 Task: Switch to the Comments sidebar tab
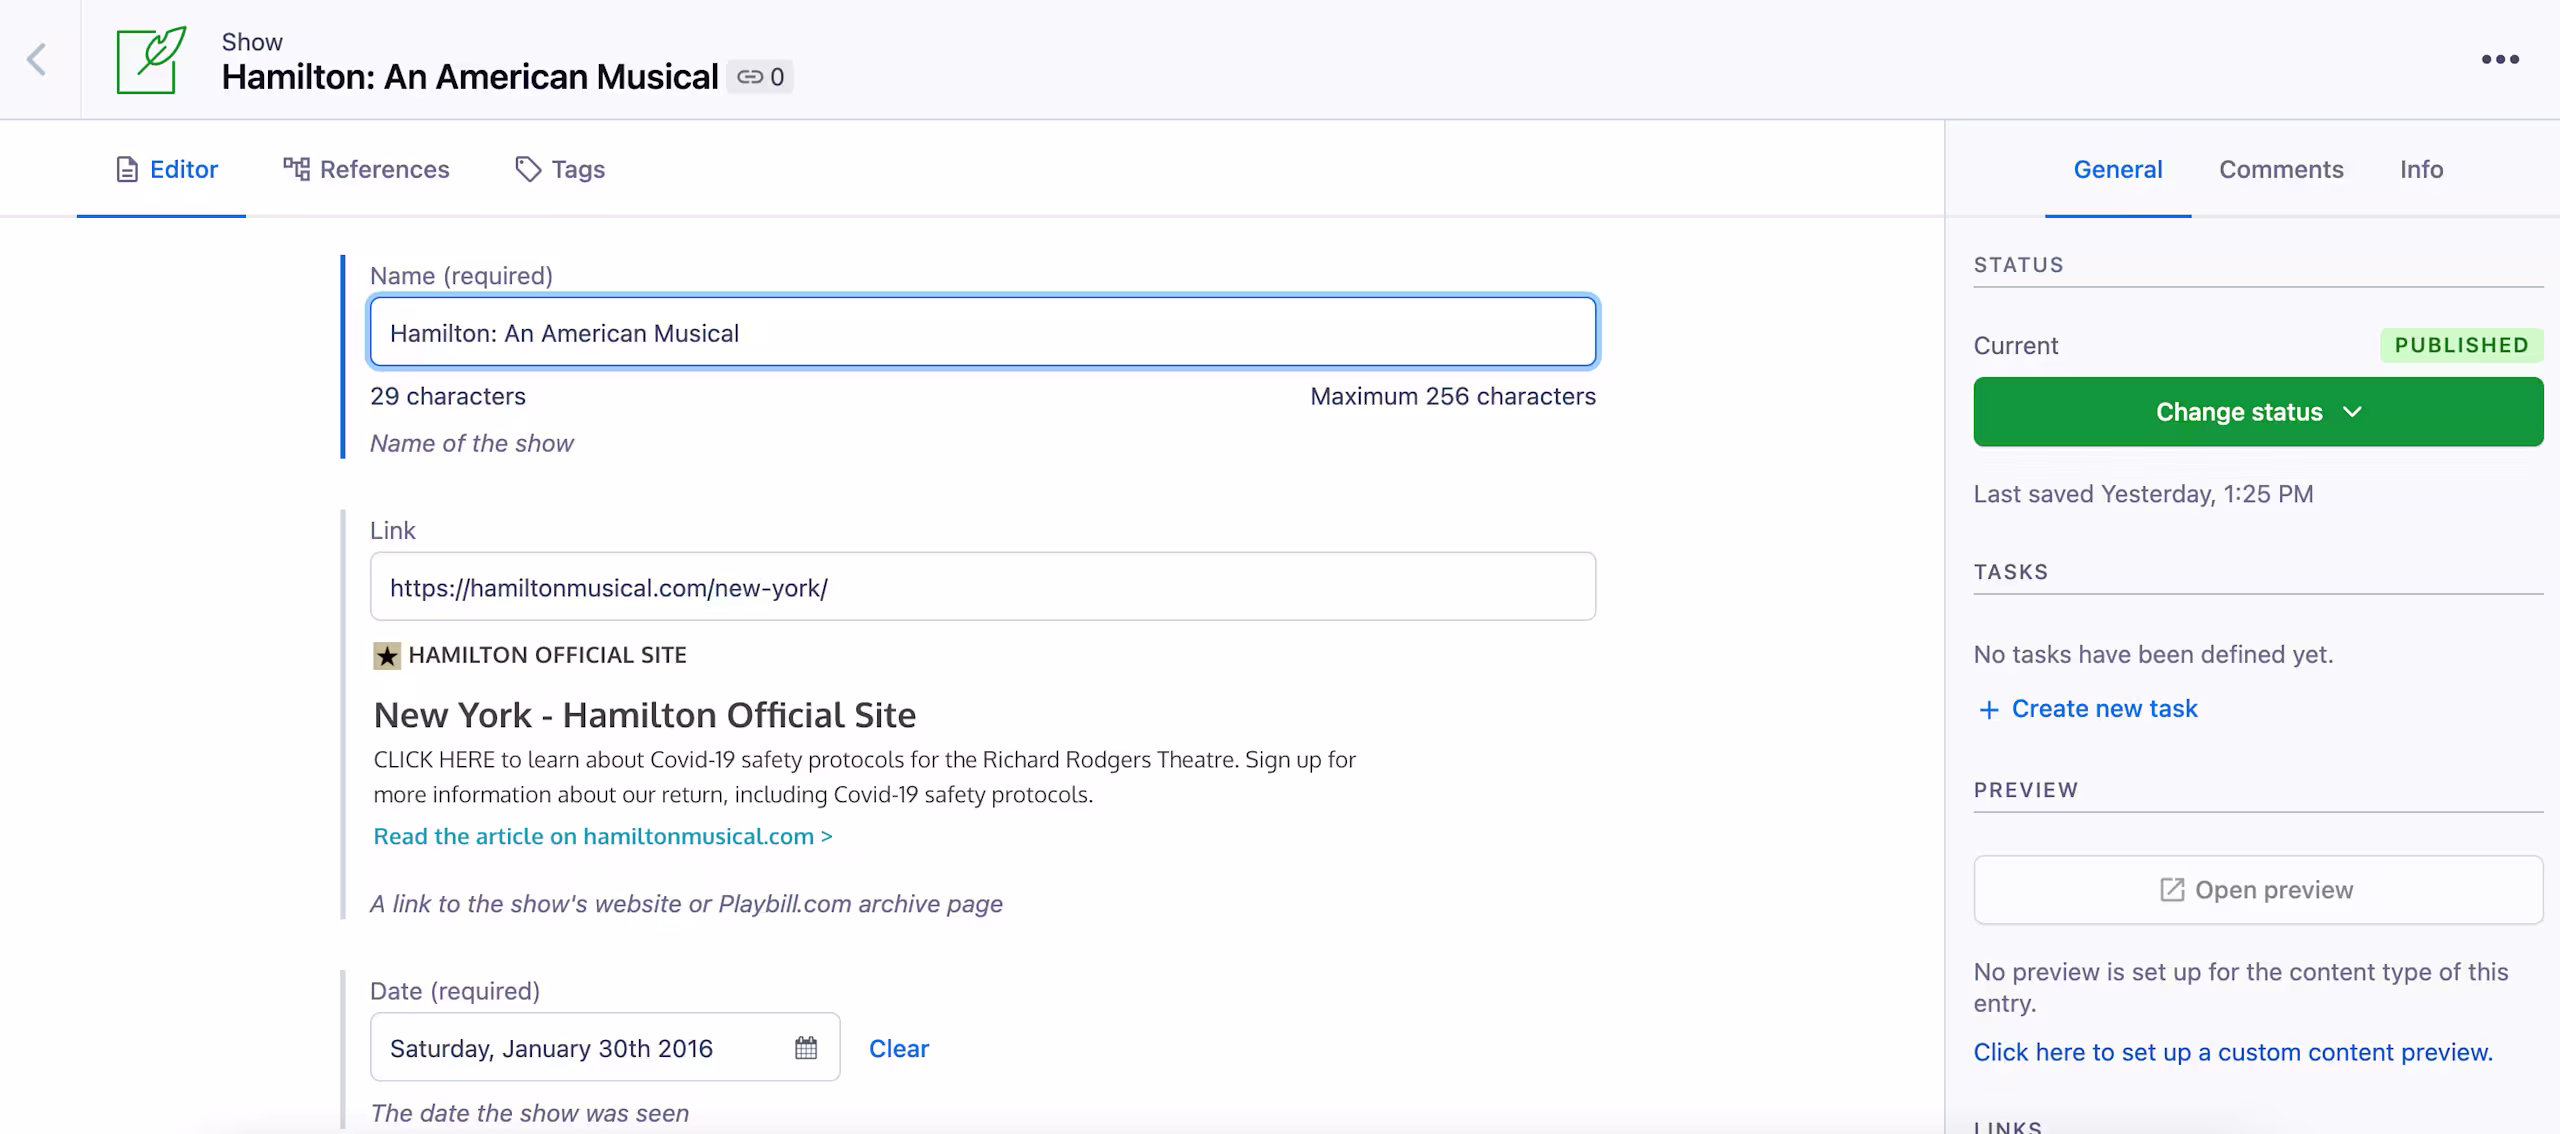coord(2281,169)
